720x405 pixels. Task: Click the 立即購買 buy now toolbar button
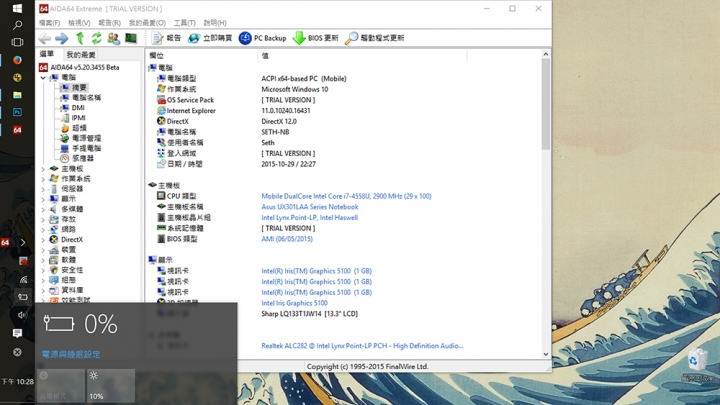point(210,38)
